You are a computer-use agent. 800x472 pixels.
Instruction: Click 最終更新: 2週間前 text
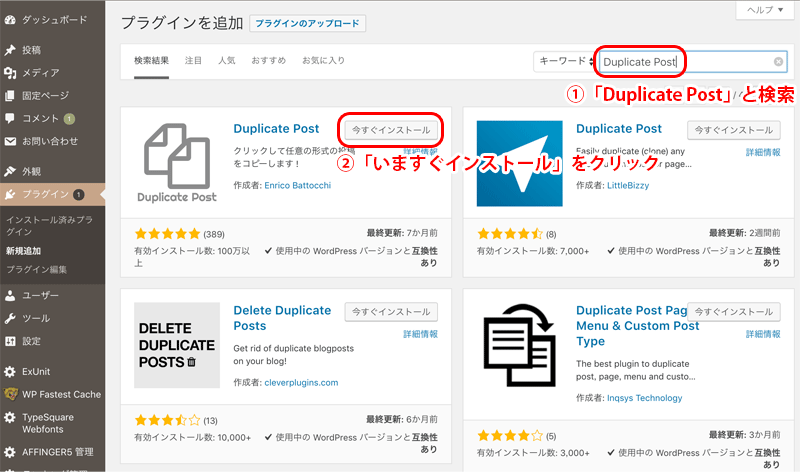pyautogui.click(x=744, y=233)
